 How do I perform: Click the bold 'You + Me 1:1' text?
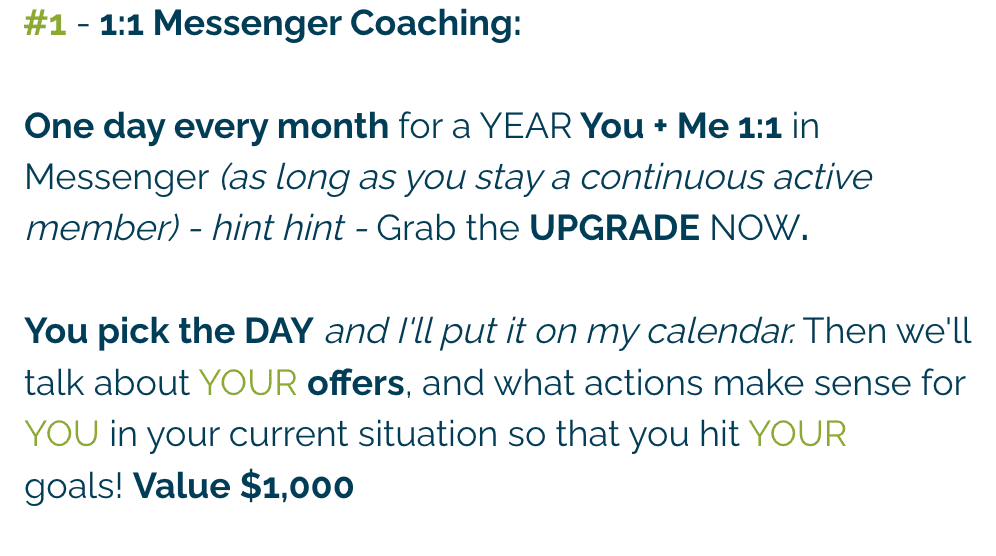681,126
